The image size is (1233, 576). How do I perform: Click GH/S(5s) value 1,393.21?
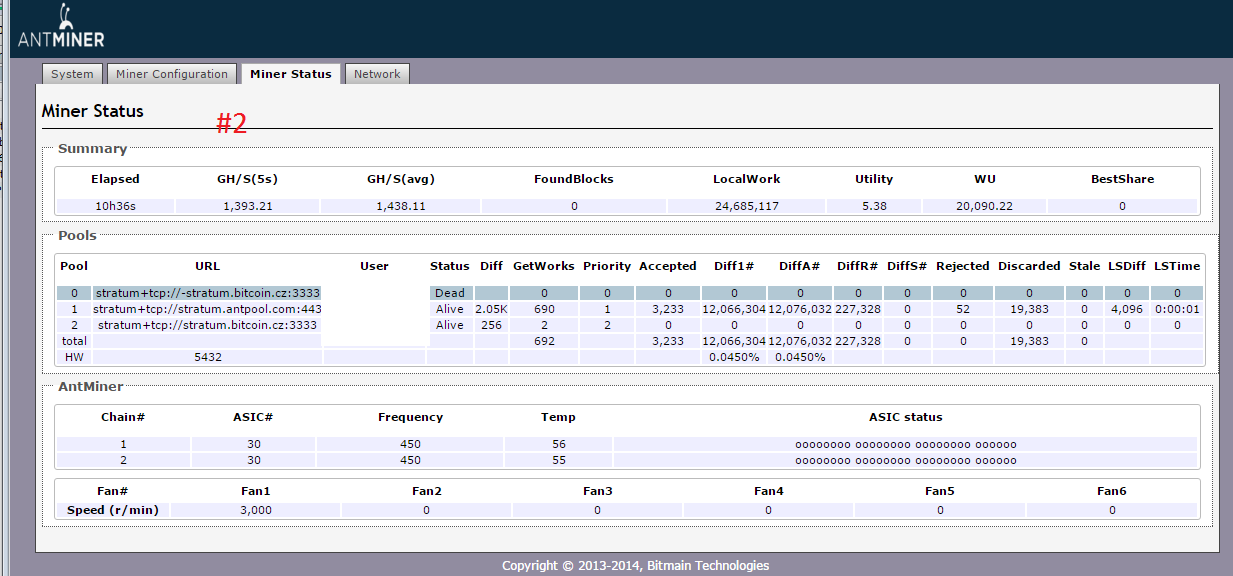pyautogui.click(x=248, y=206)
